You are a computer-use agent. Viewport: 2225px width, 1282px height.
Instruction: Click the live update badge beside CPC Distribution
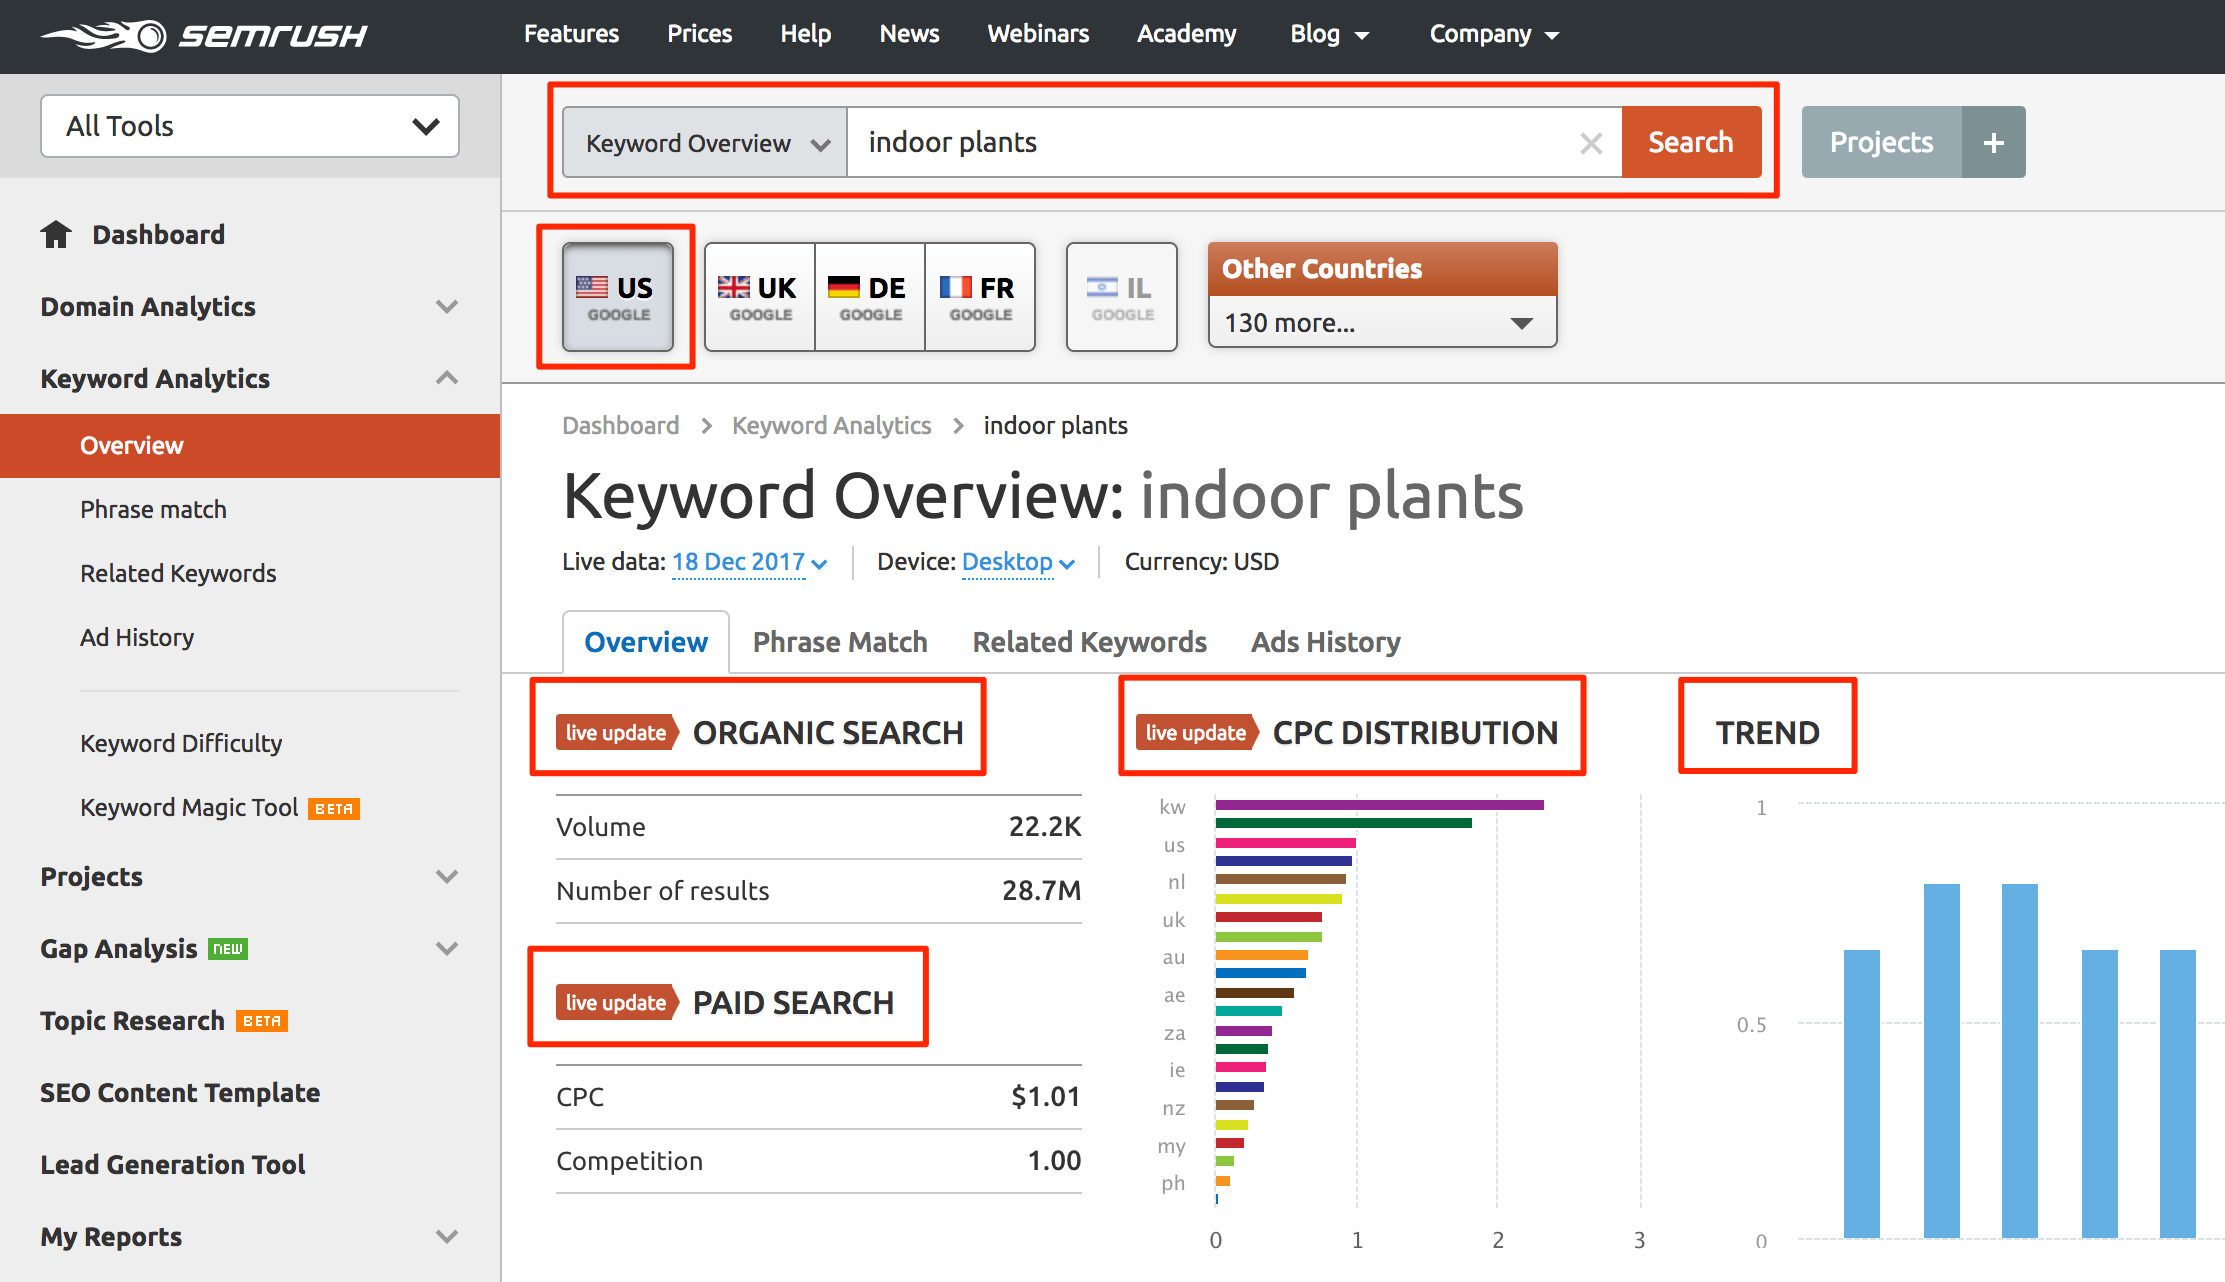[1196, 733]
